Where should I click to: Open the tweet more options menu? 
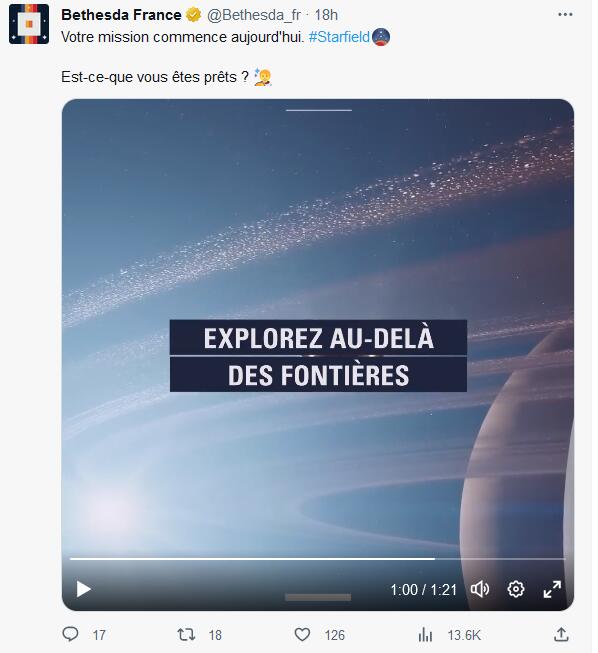(x=565, y=15)
